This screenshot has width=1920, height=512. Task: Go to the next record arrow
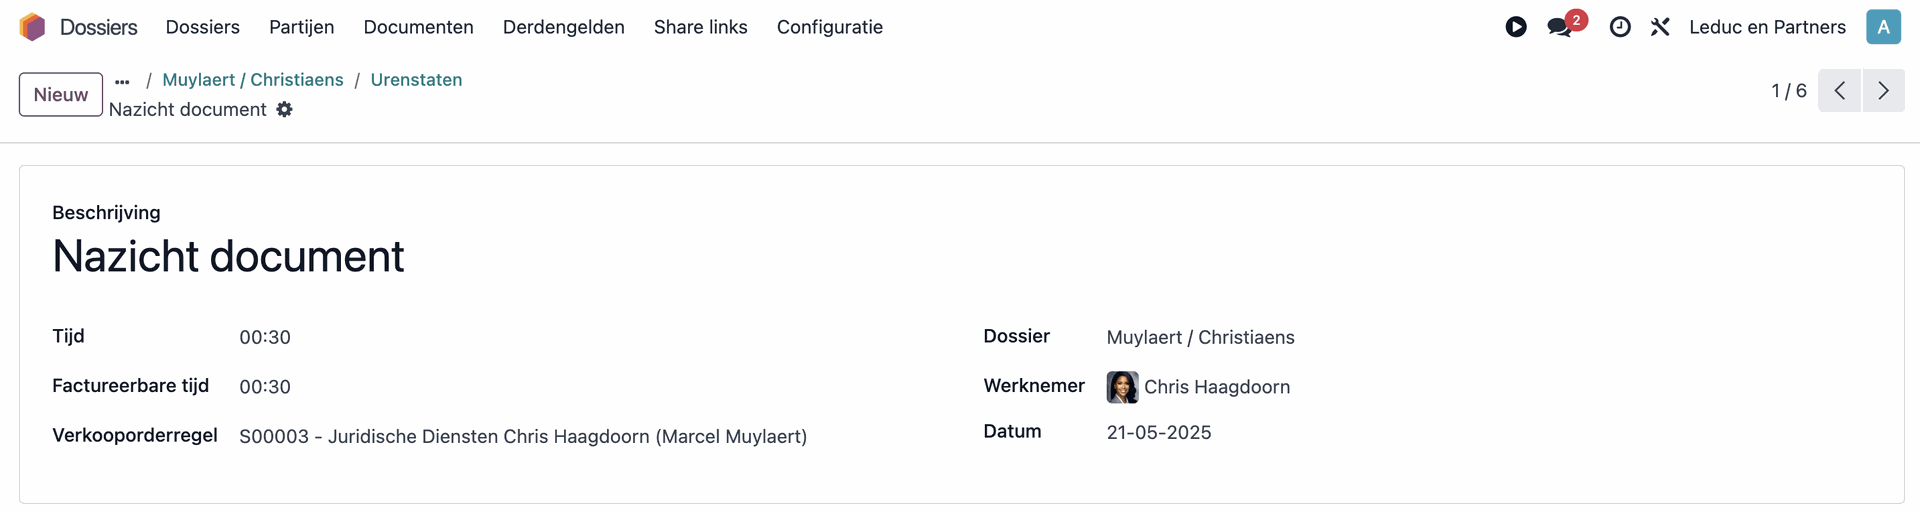pos(1883,91)
